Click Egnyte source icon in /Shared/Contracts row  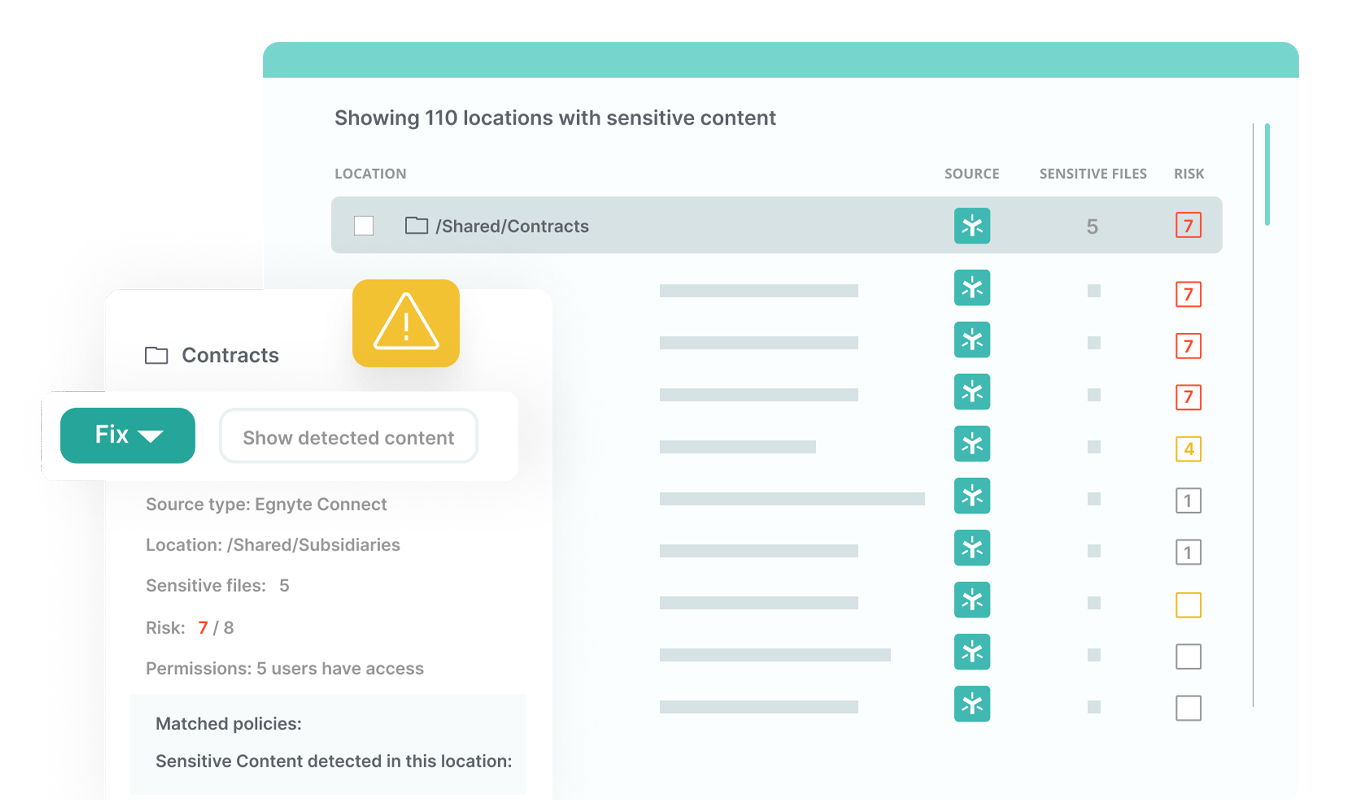tap(971, 226)
